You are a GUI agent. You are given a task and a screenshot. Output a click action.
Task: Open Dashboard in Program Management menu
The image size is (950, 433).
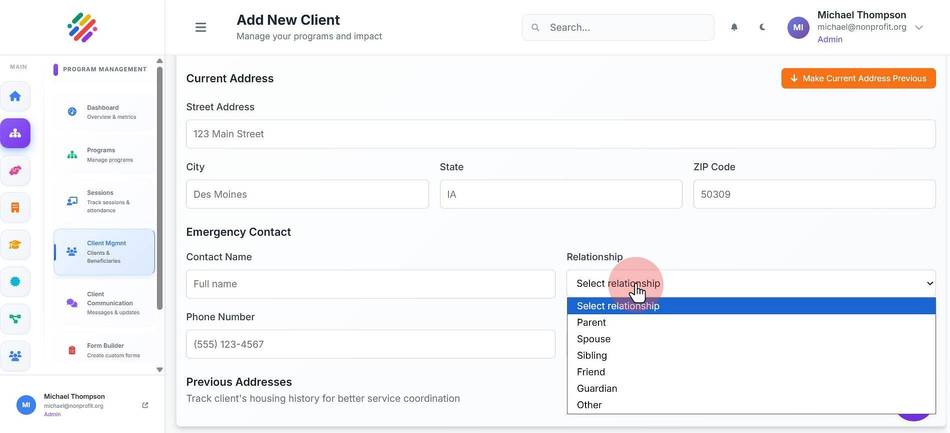coord(104,112)
